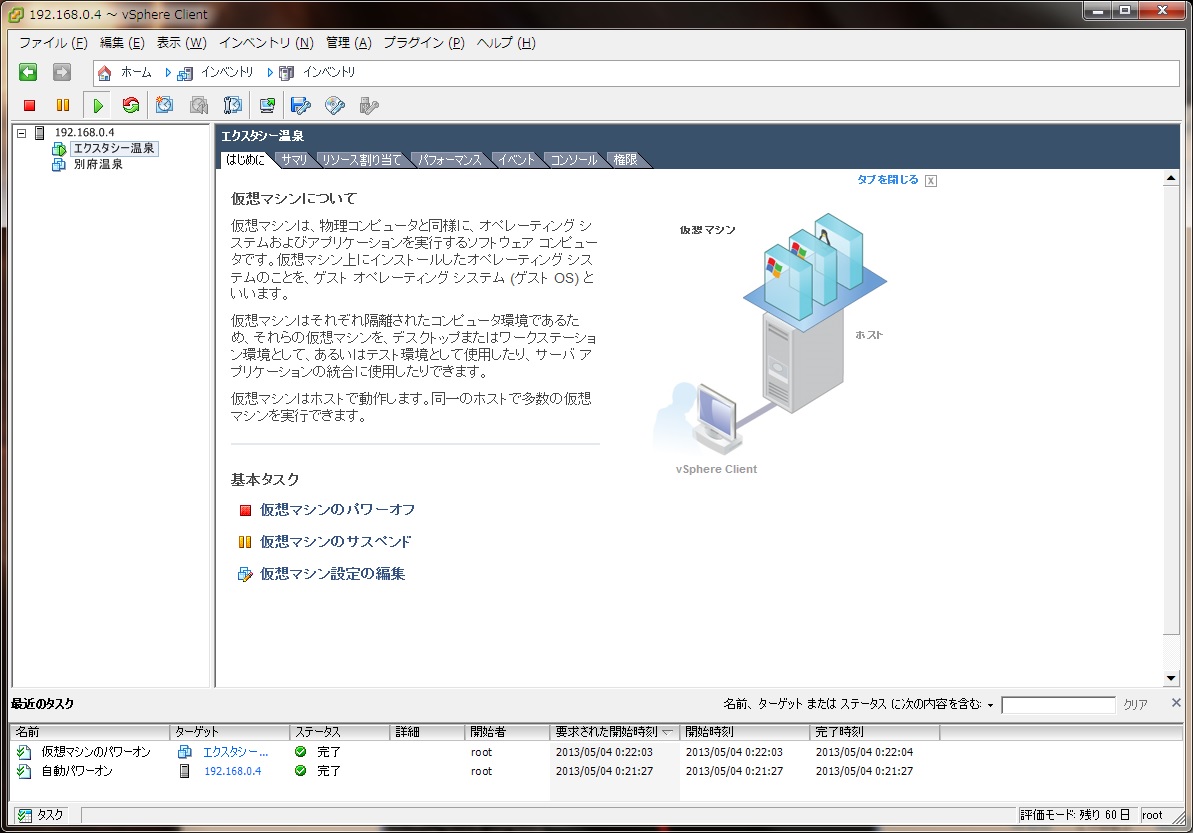1193x833 pixels.
Task: Click the host server icon for 192.168.0.4
Action: coord(40,132)
